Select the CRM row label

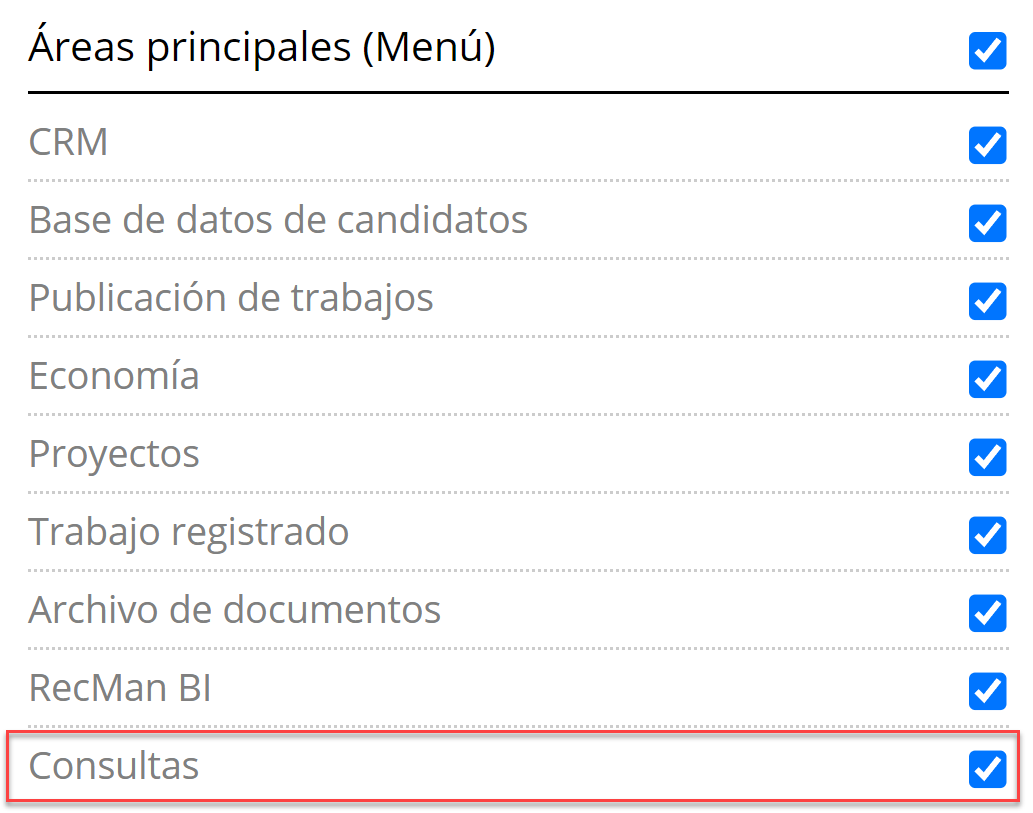[68, 143]
